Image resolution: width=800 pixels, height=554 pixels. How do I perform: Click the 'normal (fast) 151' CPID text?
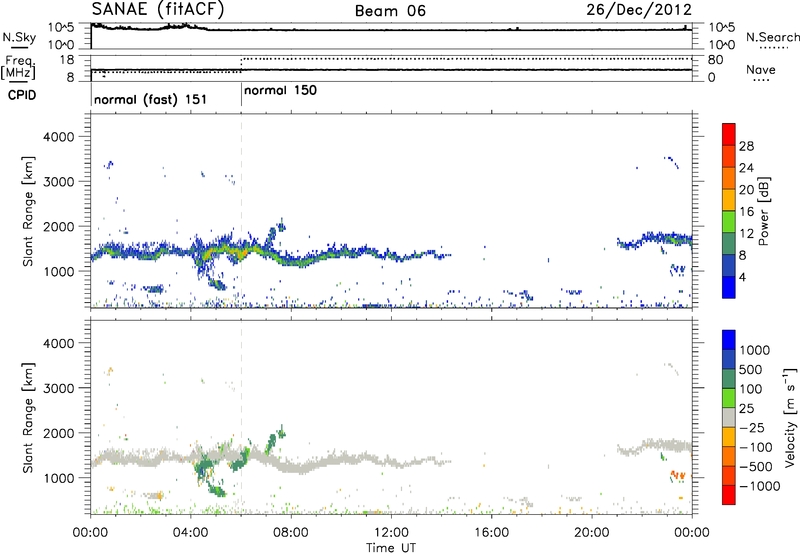pyautogui.click(x=150, y=99)
